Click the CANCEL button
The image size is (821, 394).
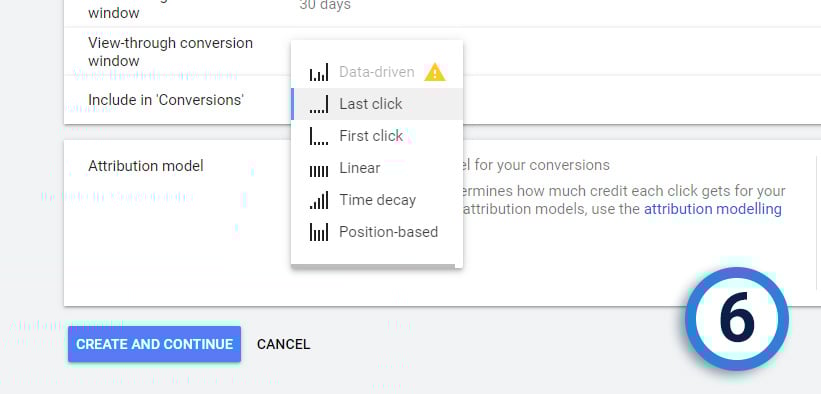[283, 344]
